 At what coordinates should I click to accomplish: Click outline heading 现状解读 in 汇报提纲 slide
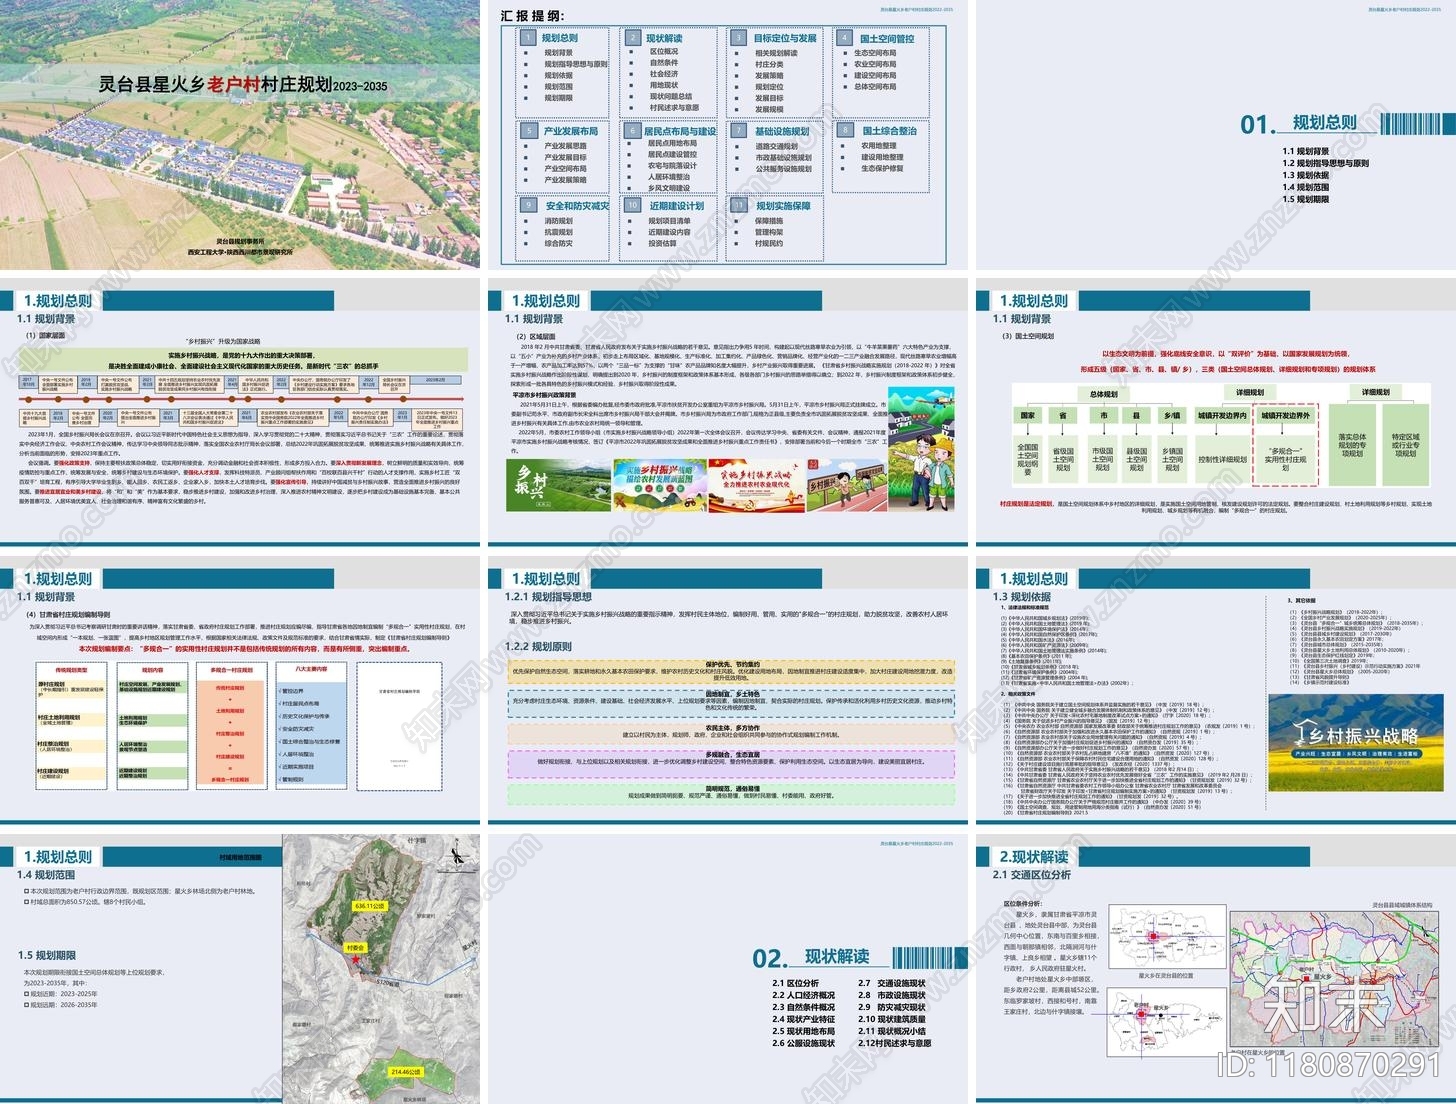coord(664,38)
